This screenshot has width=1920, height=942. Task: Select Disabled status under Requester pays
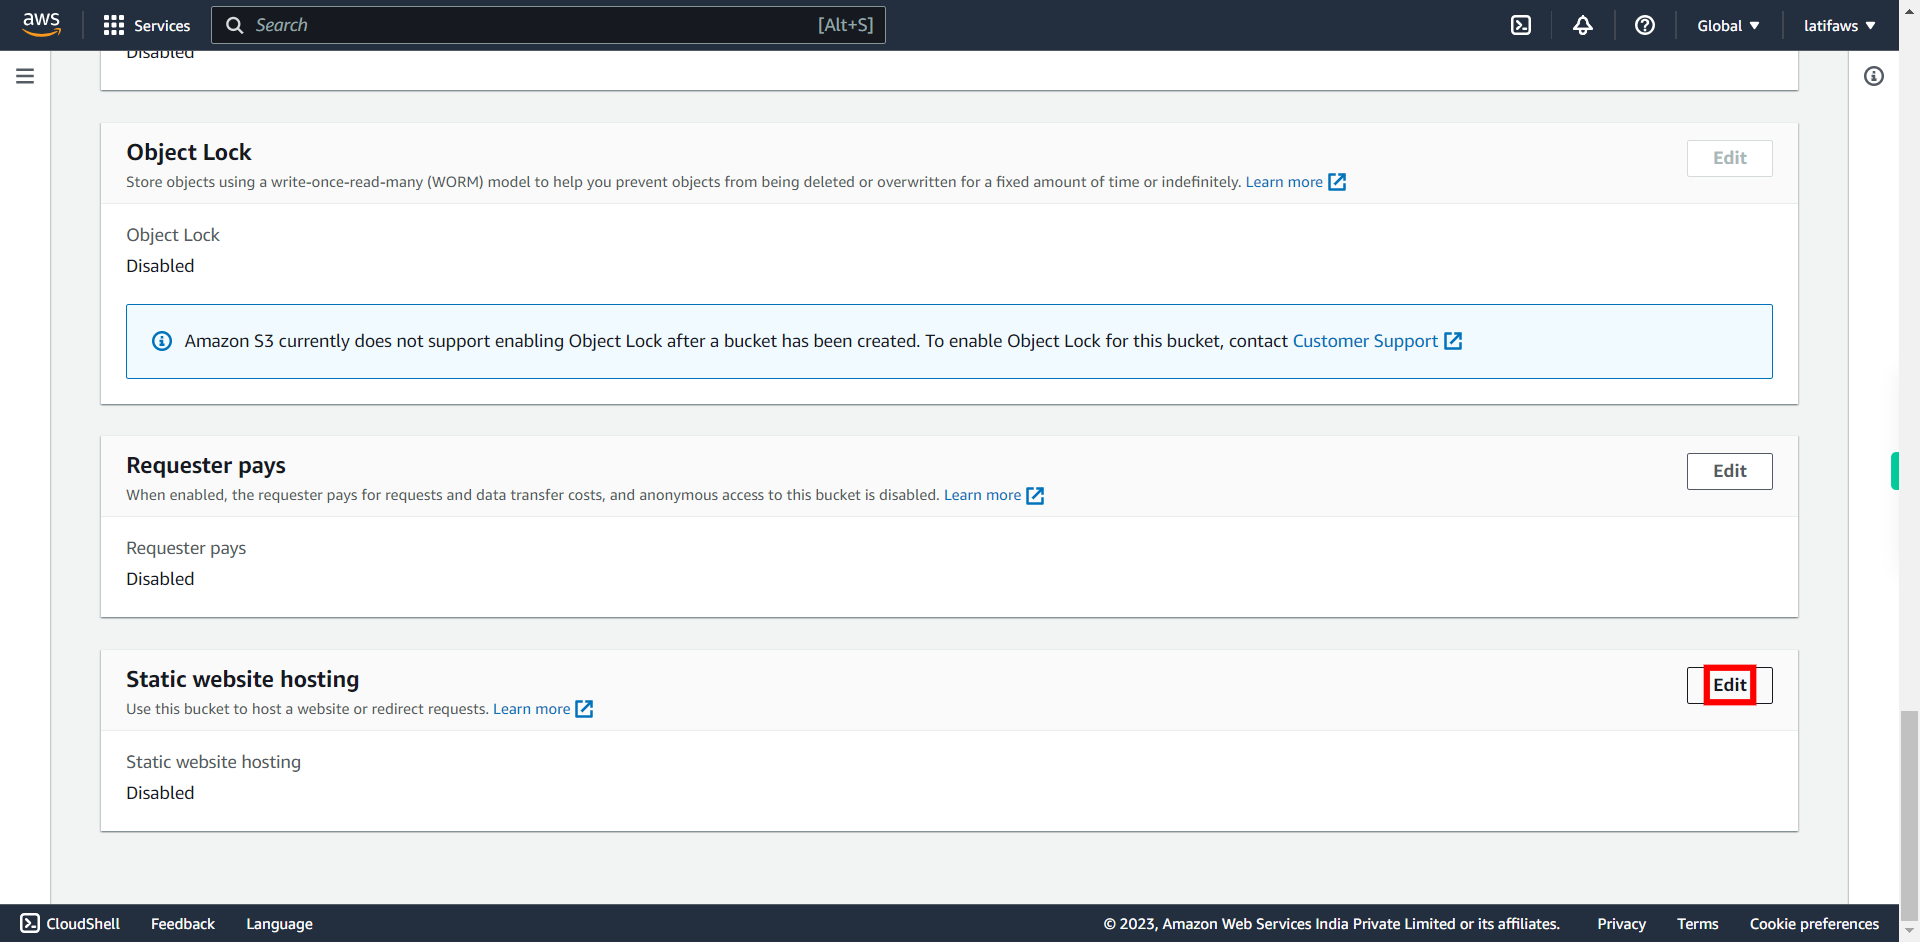click(x=160, y=579)
